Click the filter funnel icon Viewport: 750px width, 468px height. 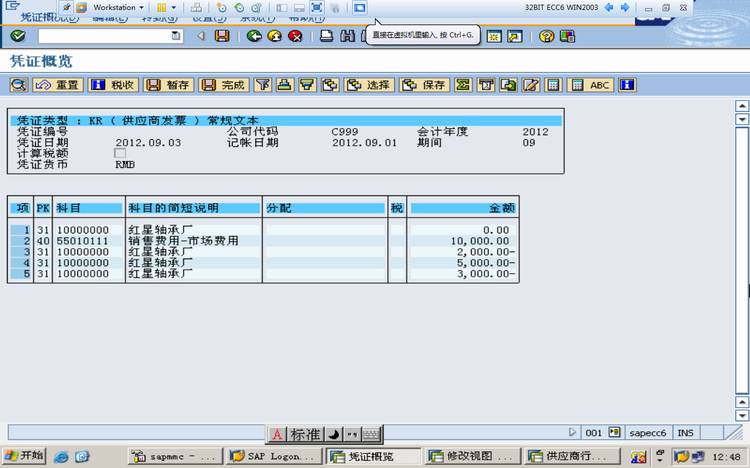coord(263,85)
